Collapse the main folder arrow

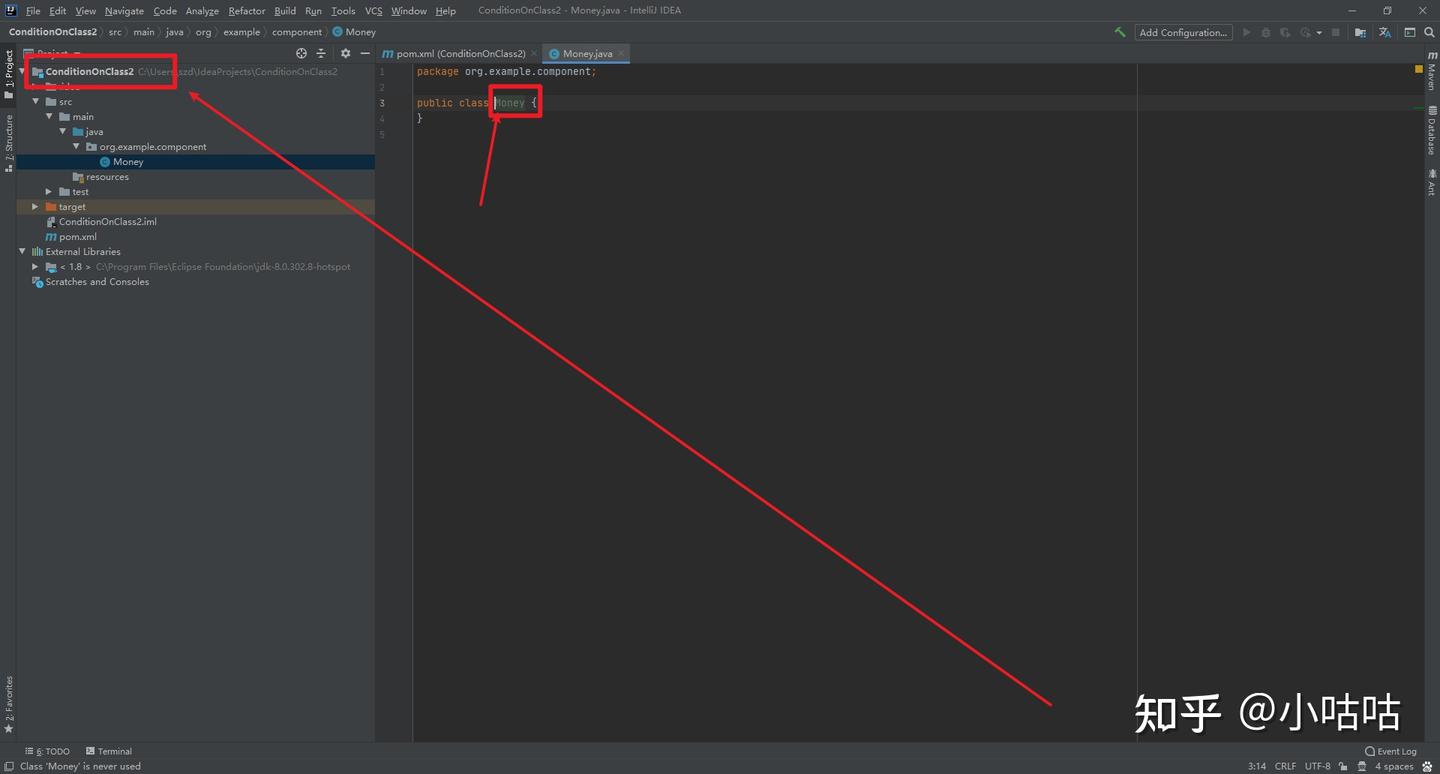point(49,117)
